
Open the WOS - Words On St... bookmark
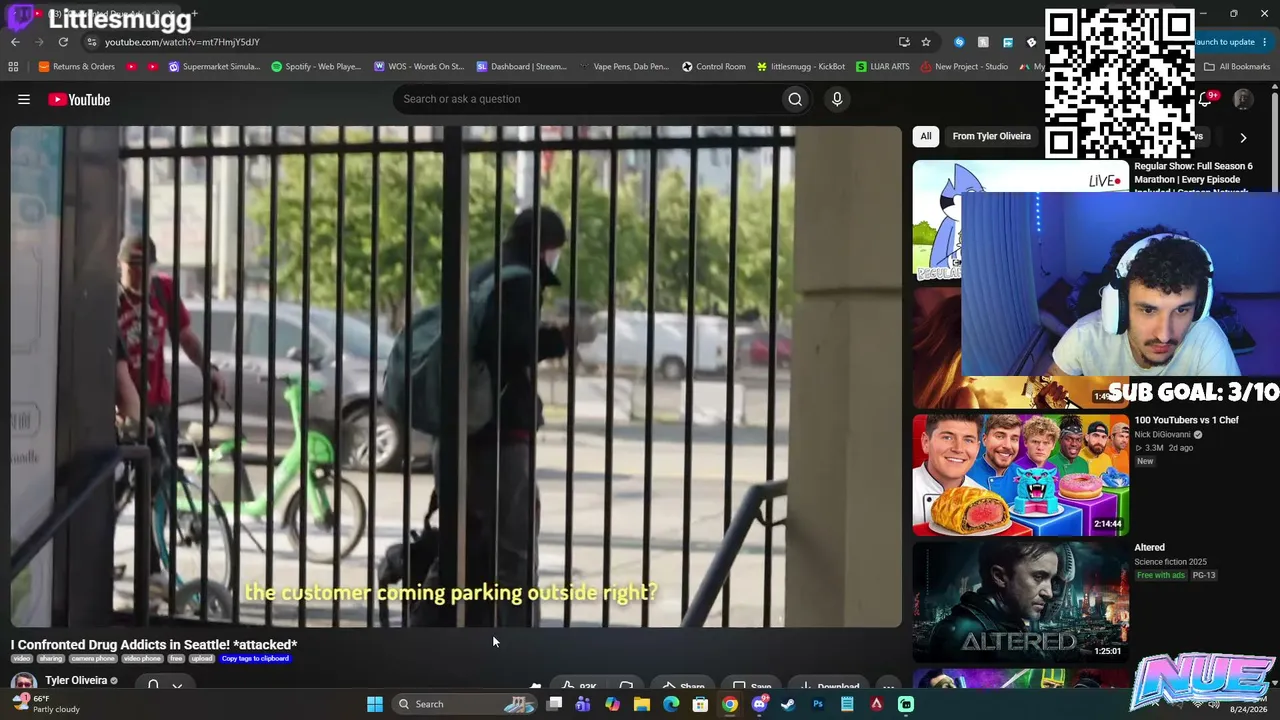tap(419, 67)
